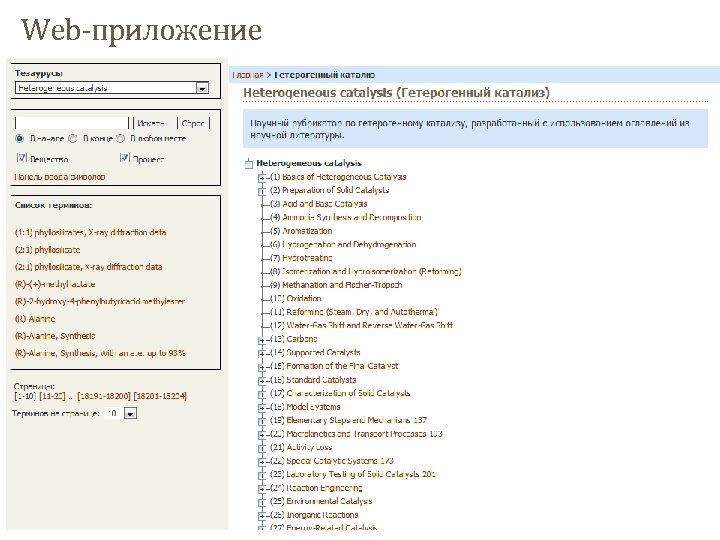Viewport: 720px width, 540px height.
Task: Open term '(2:1) phyllosilicate'
Action: [x=47, y=250]
